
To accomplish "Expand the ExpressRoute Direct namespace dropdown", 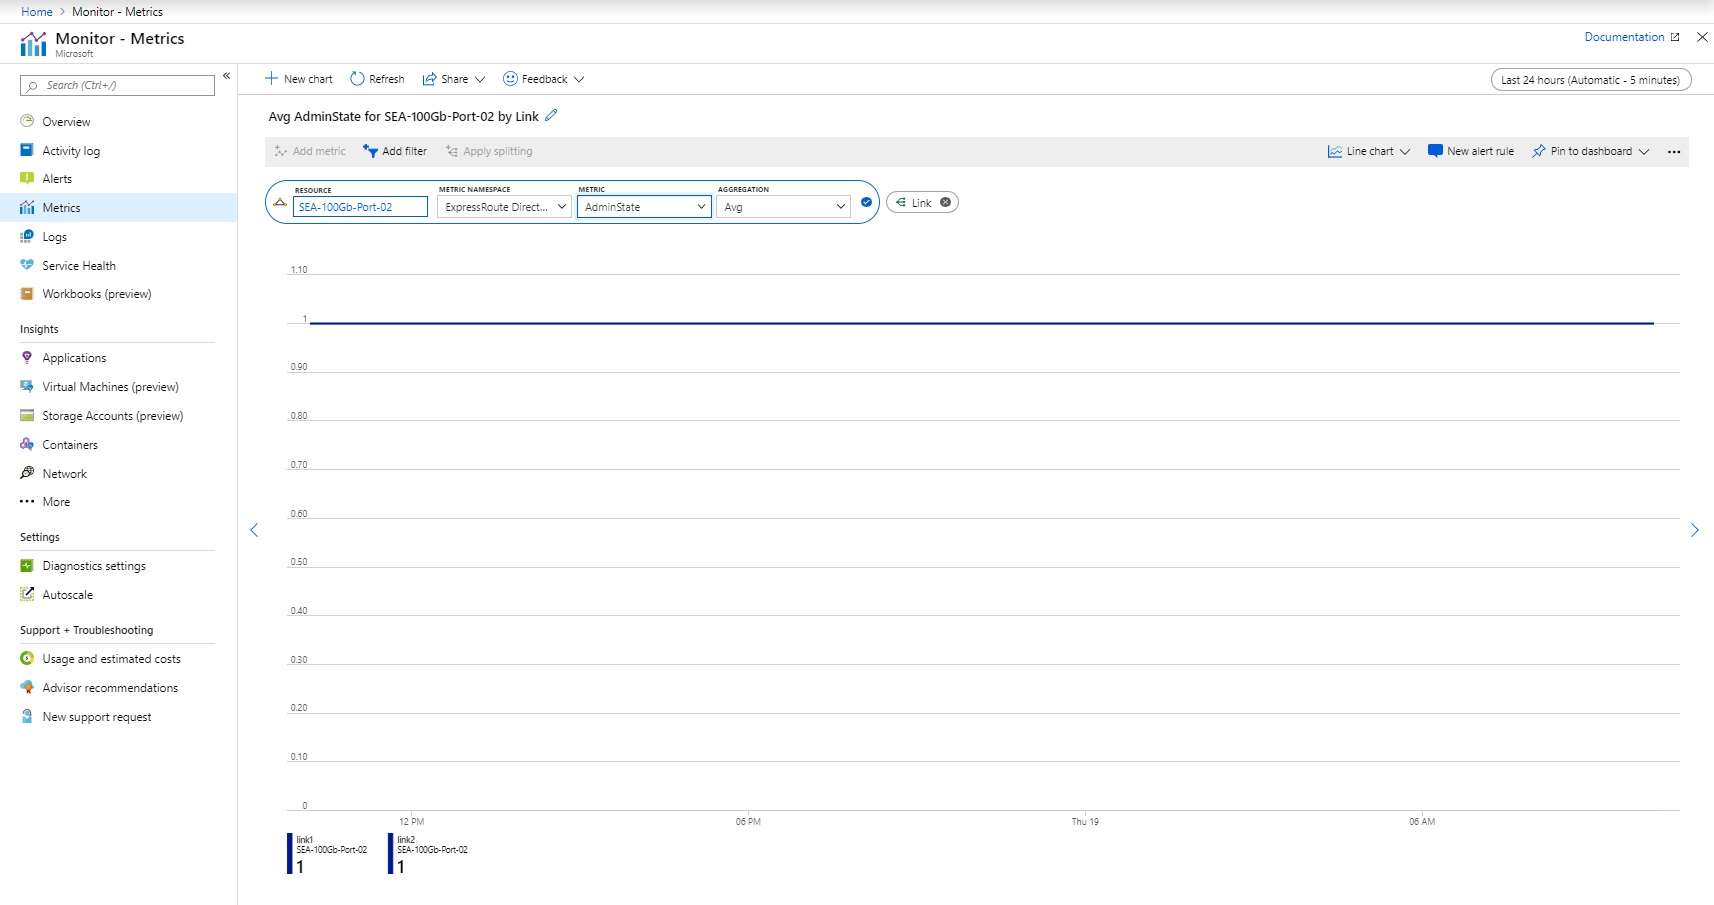I will (x=504, y=206).
